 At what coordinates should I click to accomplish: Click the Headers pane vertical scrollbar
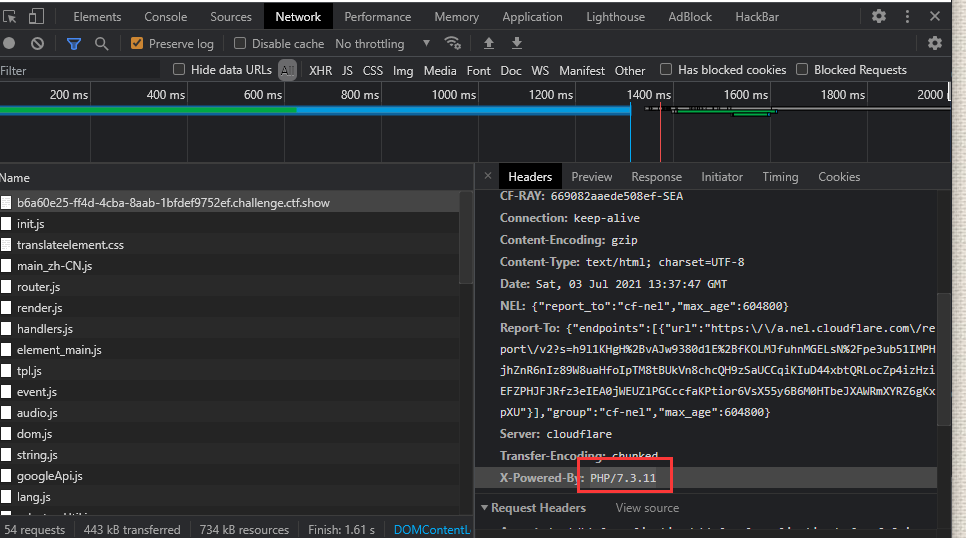[x=943, y=359]
